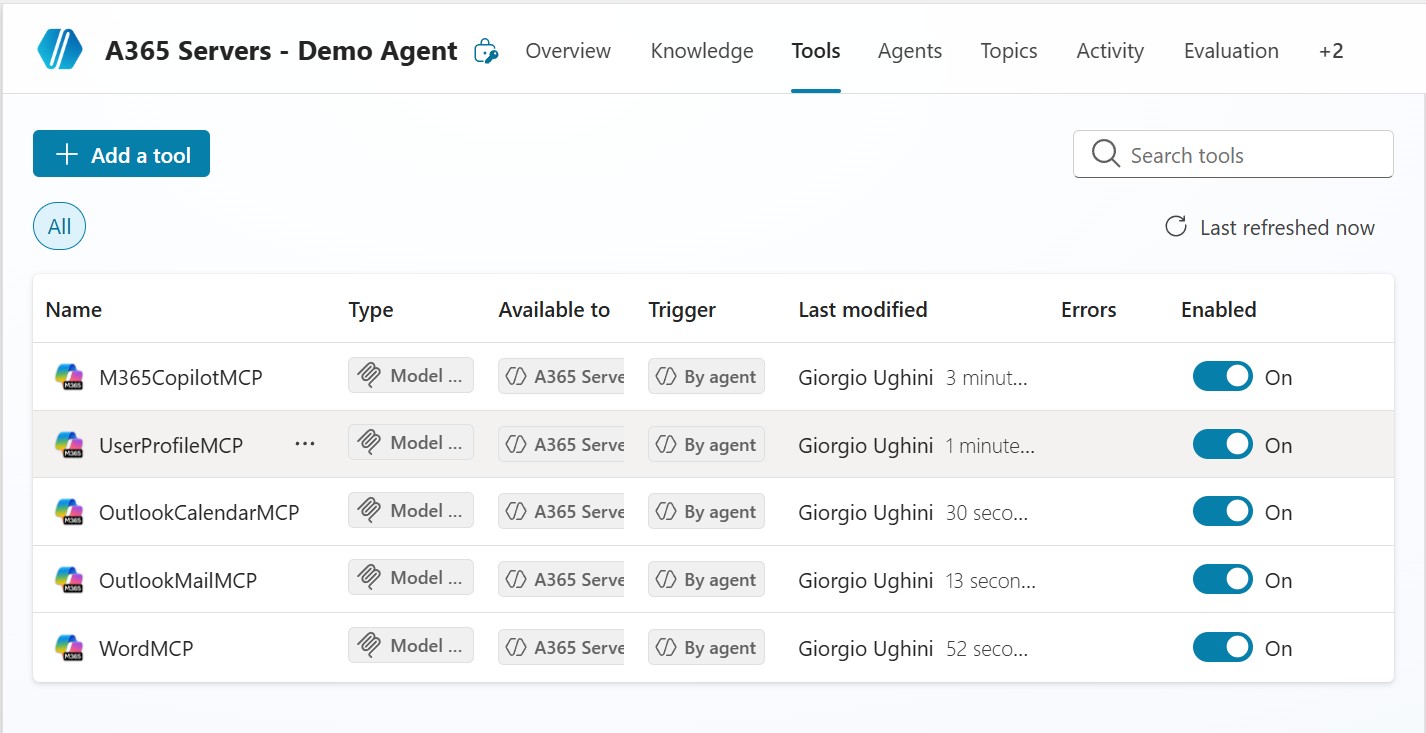Click the Add a tool button
This screenshot has width=1426, height=733.
coord(121,154)
